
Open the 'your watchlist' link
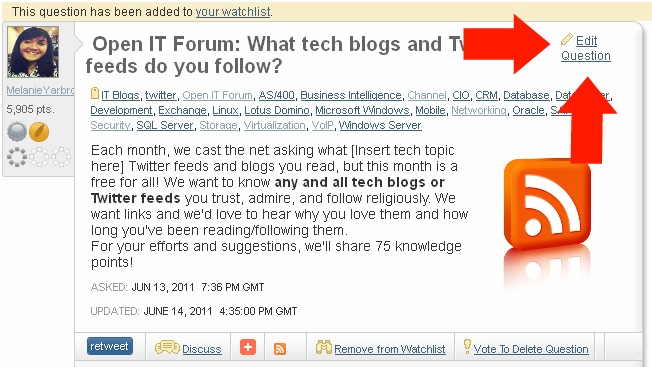[233, 12]
